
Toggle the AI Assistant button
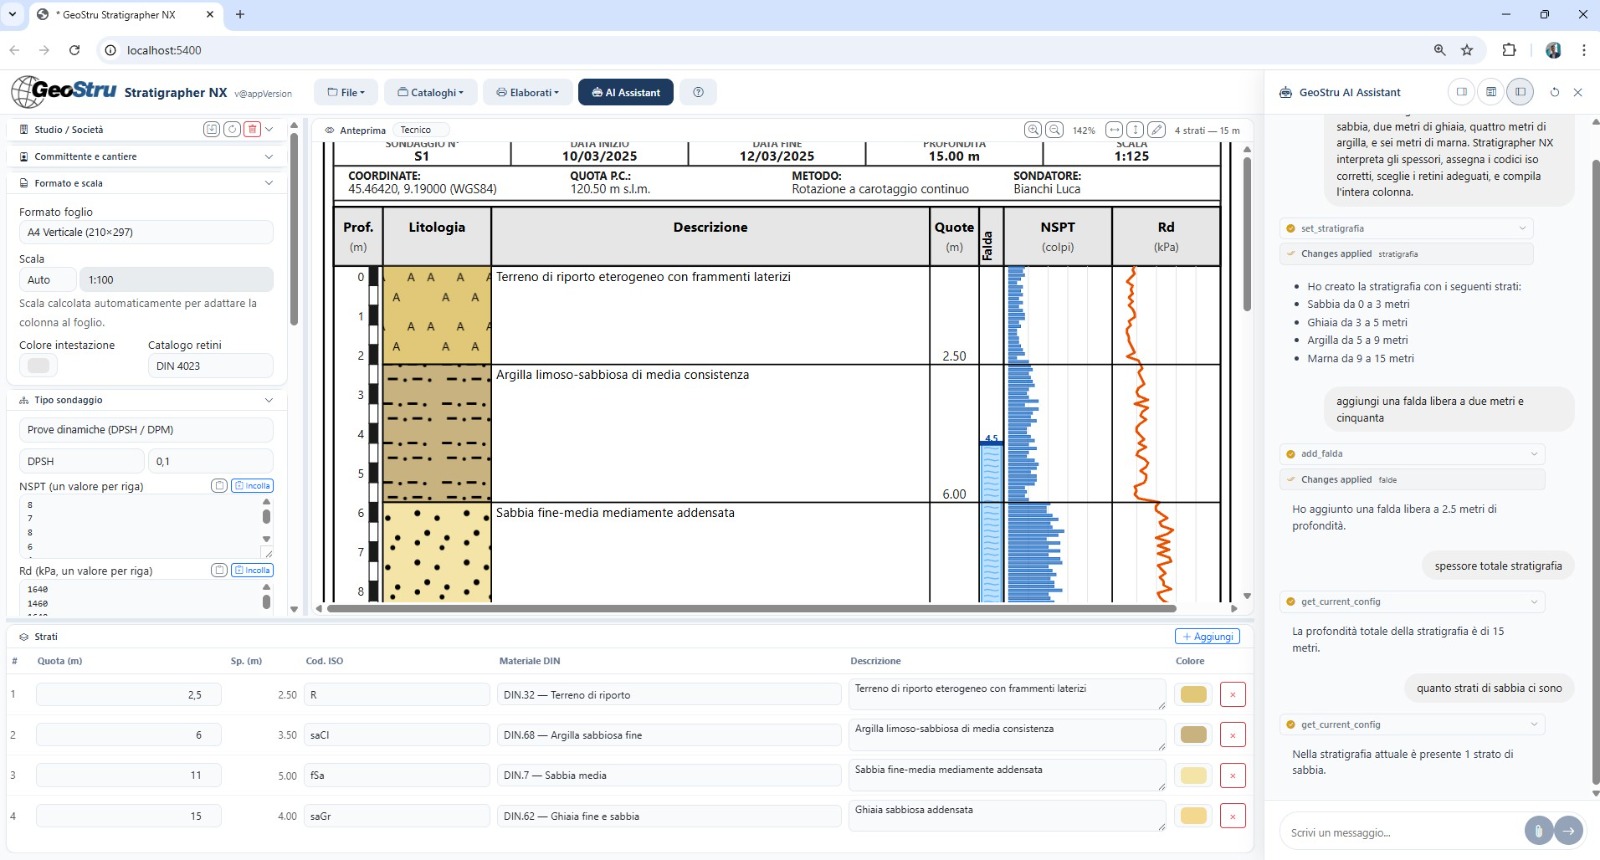pos(626,92)
